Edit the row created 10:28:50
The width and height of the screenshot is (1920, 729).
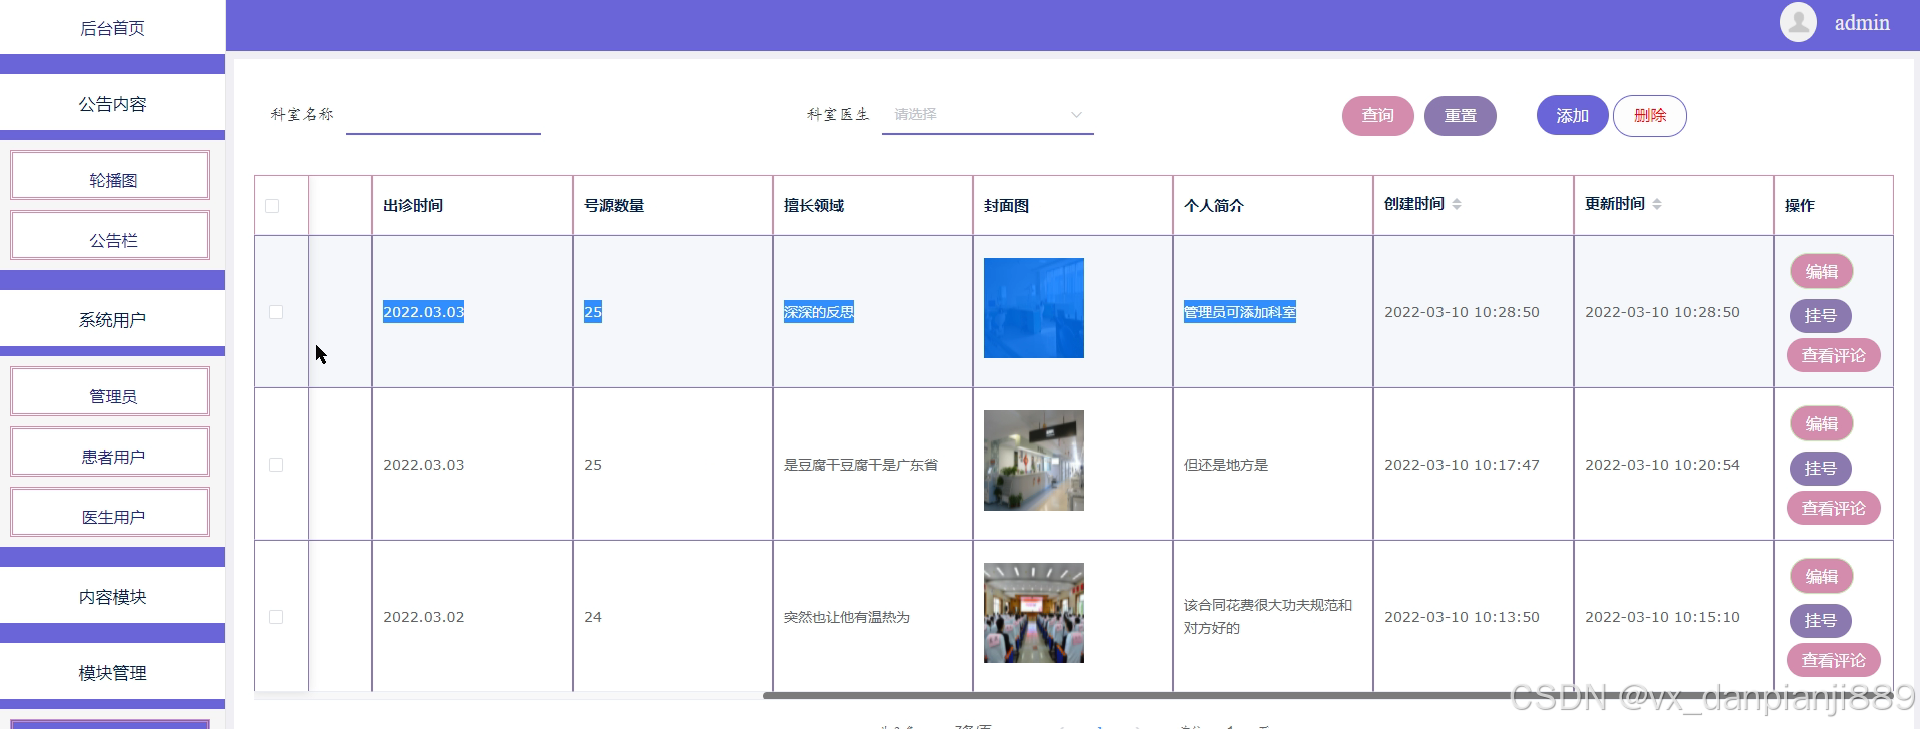coord(1821,271)
